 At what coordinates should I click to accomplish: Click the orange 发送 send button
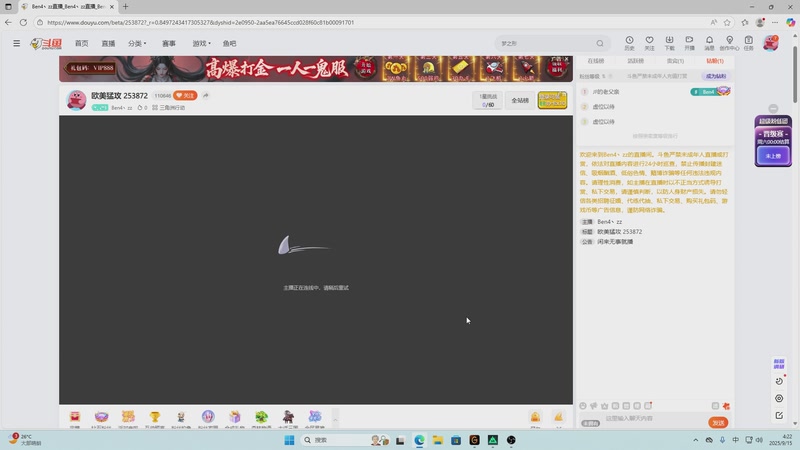(718, 422)
